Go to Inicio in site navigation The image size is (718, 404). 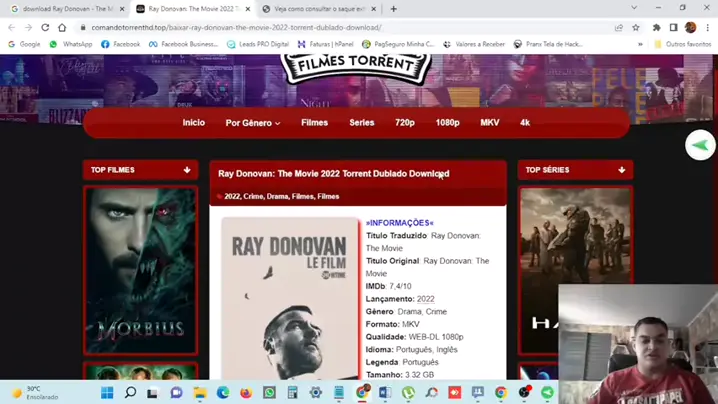pyautogui.click(x=194, y=123)
